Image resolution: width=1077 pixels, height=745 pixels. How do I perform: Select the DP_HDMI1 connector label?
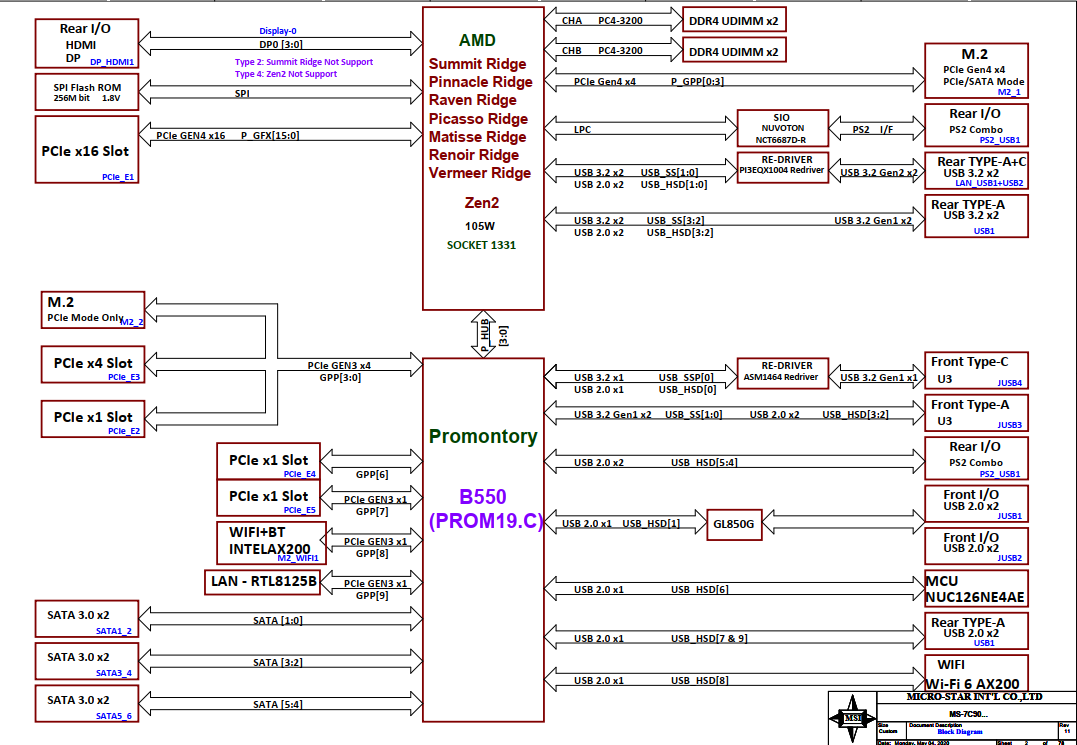coord(112,62)
